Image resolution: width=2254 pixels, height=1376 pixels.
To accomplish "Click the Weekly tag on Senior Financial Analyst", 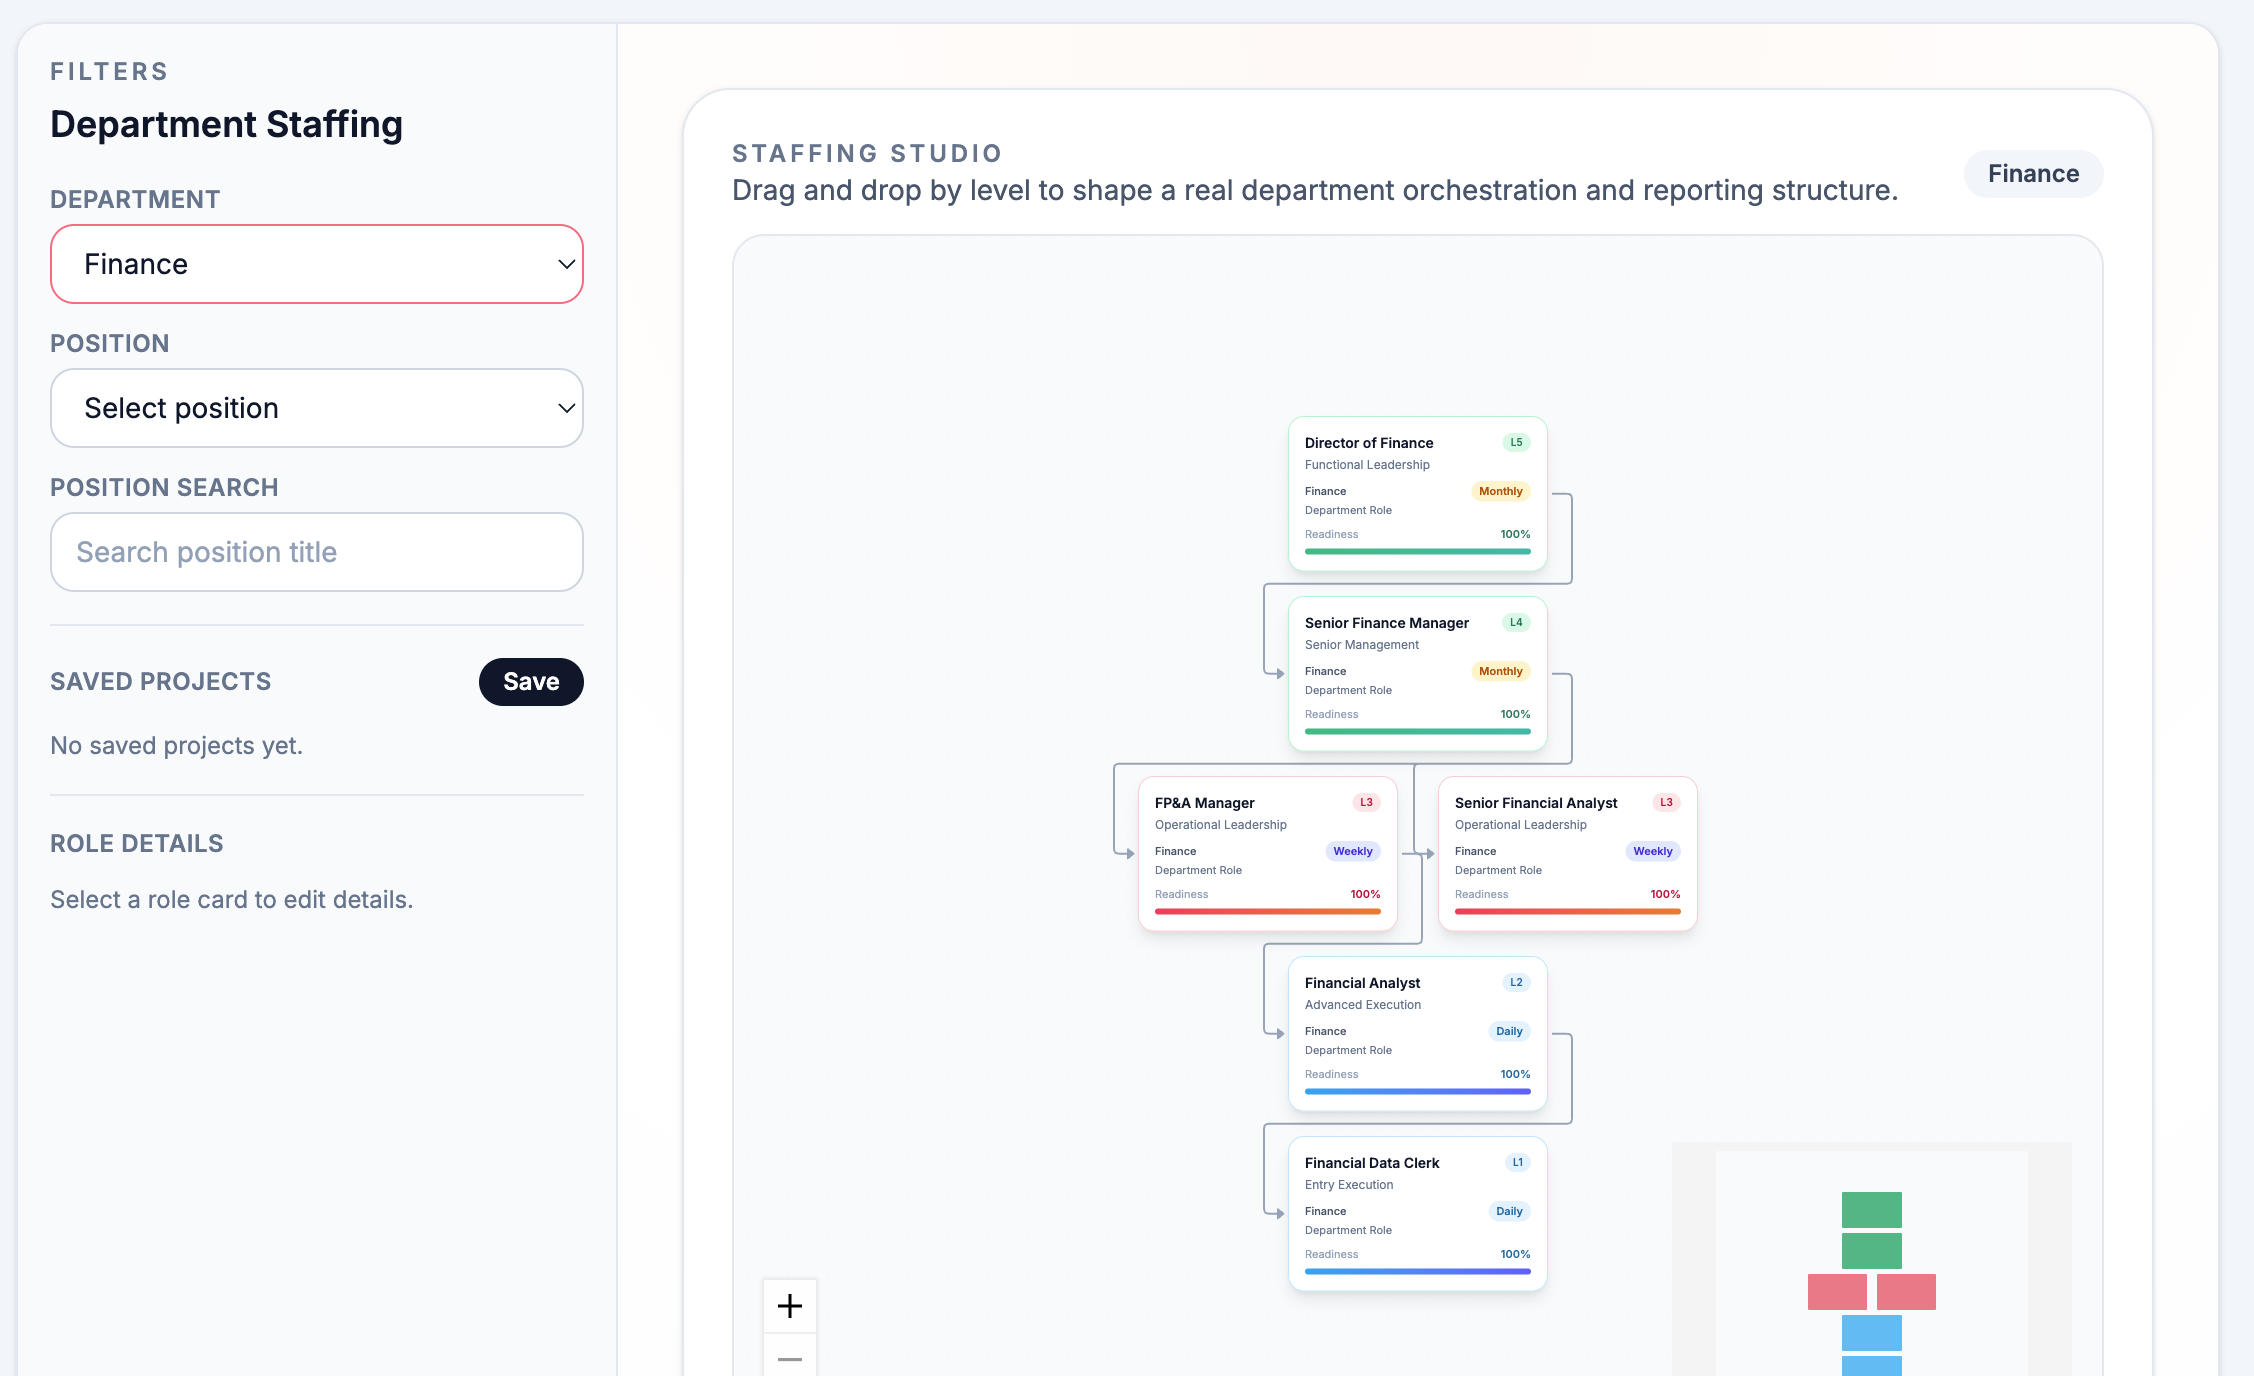I will (x=1652, y=851).
